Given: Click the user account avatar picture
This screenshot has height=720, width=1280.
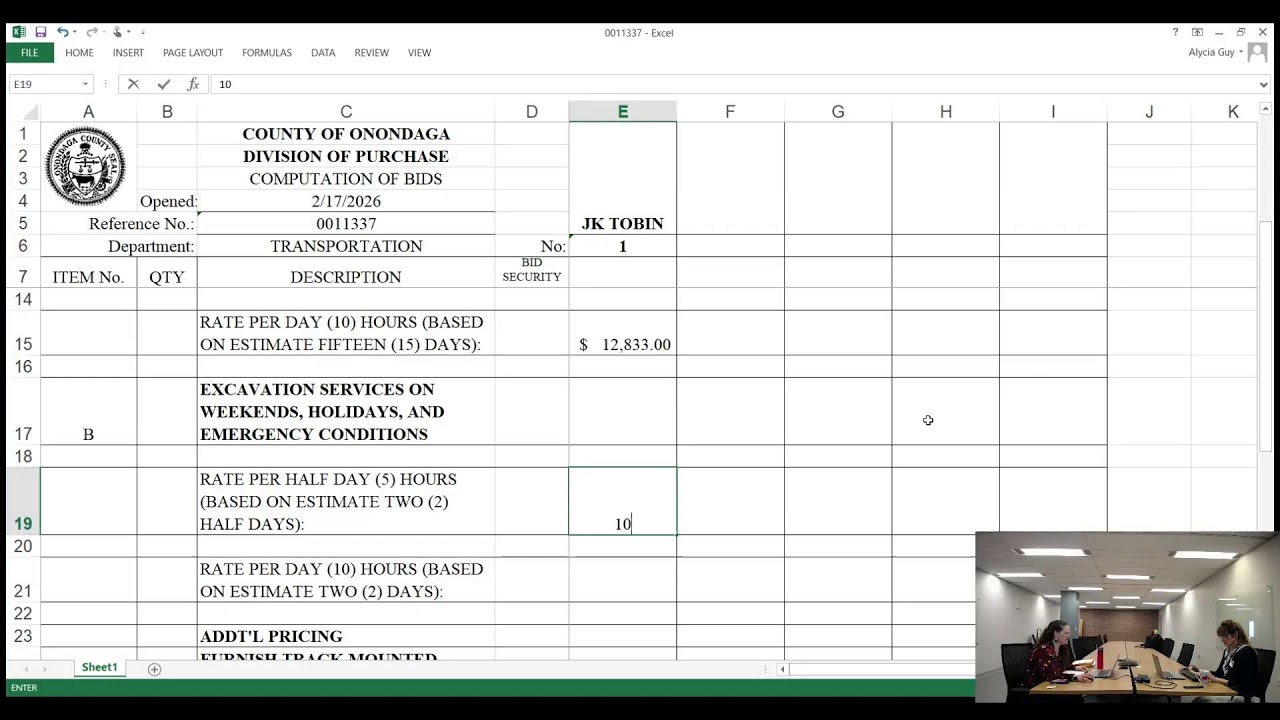Looking at the screenshot, I should [1257, 52].
